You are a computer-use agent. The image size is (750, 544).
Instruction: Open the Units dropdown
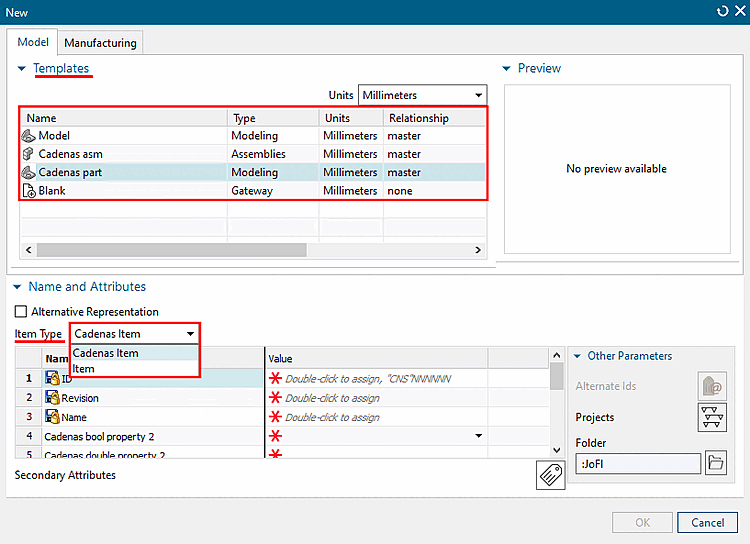click(421, 96)
